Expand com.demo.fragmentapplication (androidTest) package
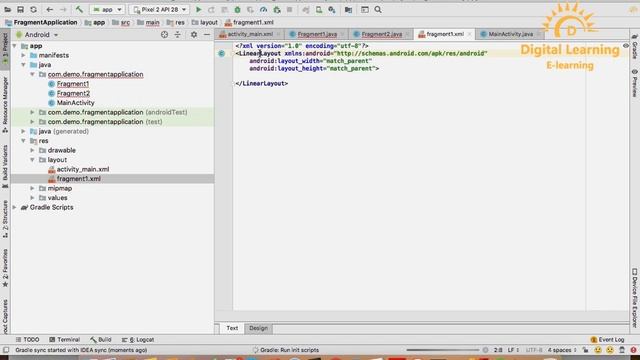640x360 pixels. 32,112
